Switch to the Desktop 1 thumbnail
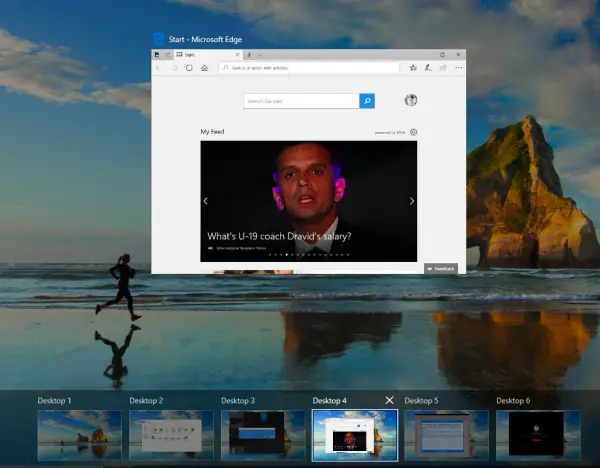 pyautogui.click(x=80, y=435)
